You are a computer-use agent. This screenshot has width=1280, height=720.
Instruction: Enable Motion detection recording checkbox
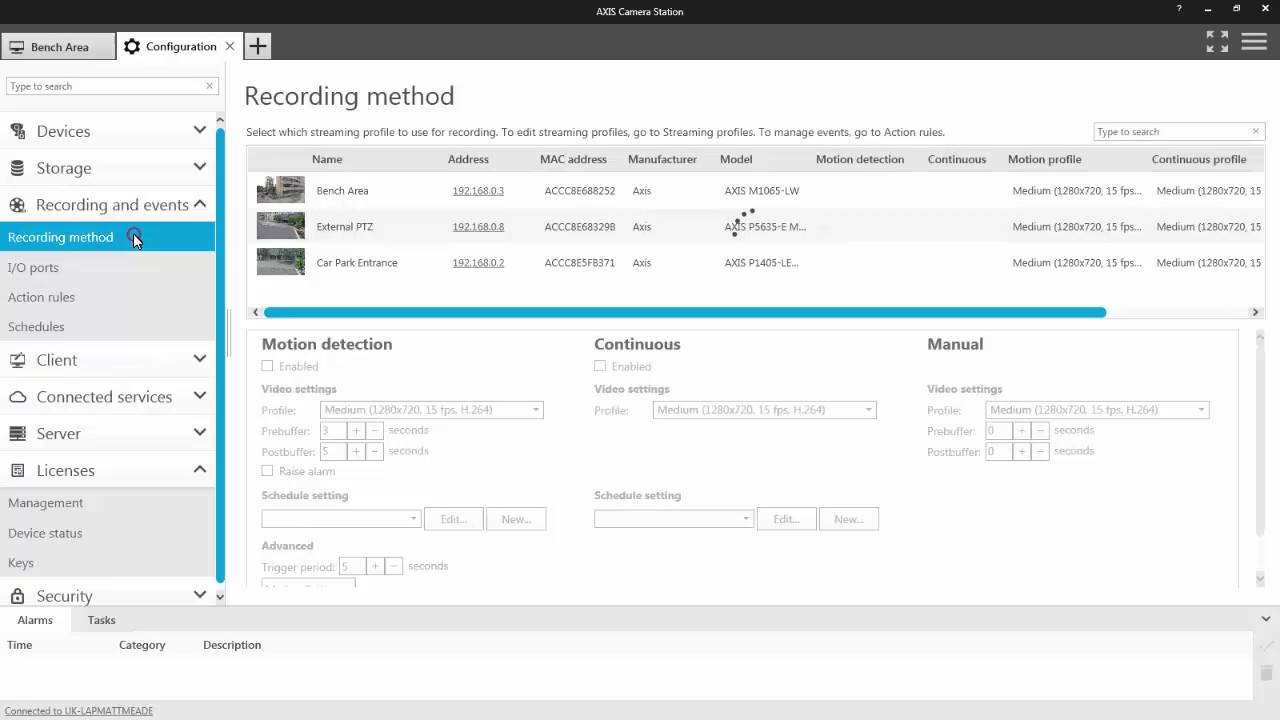267,367
